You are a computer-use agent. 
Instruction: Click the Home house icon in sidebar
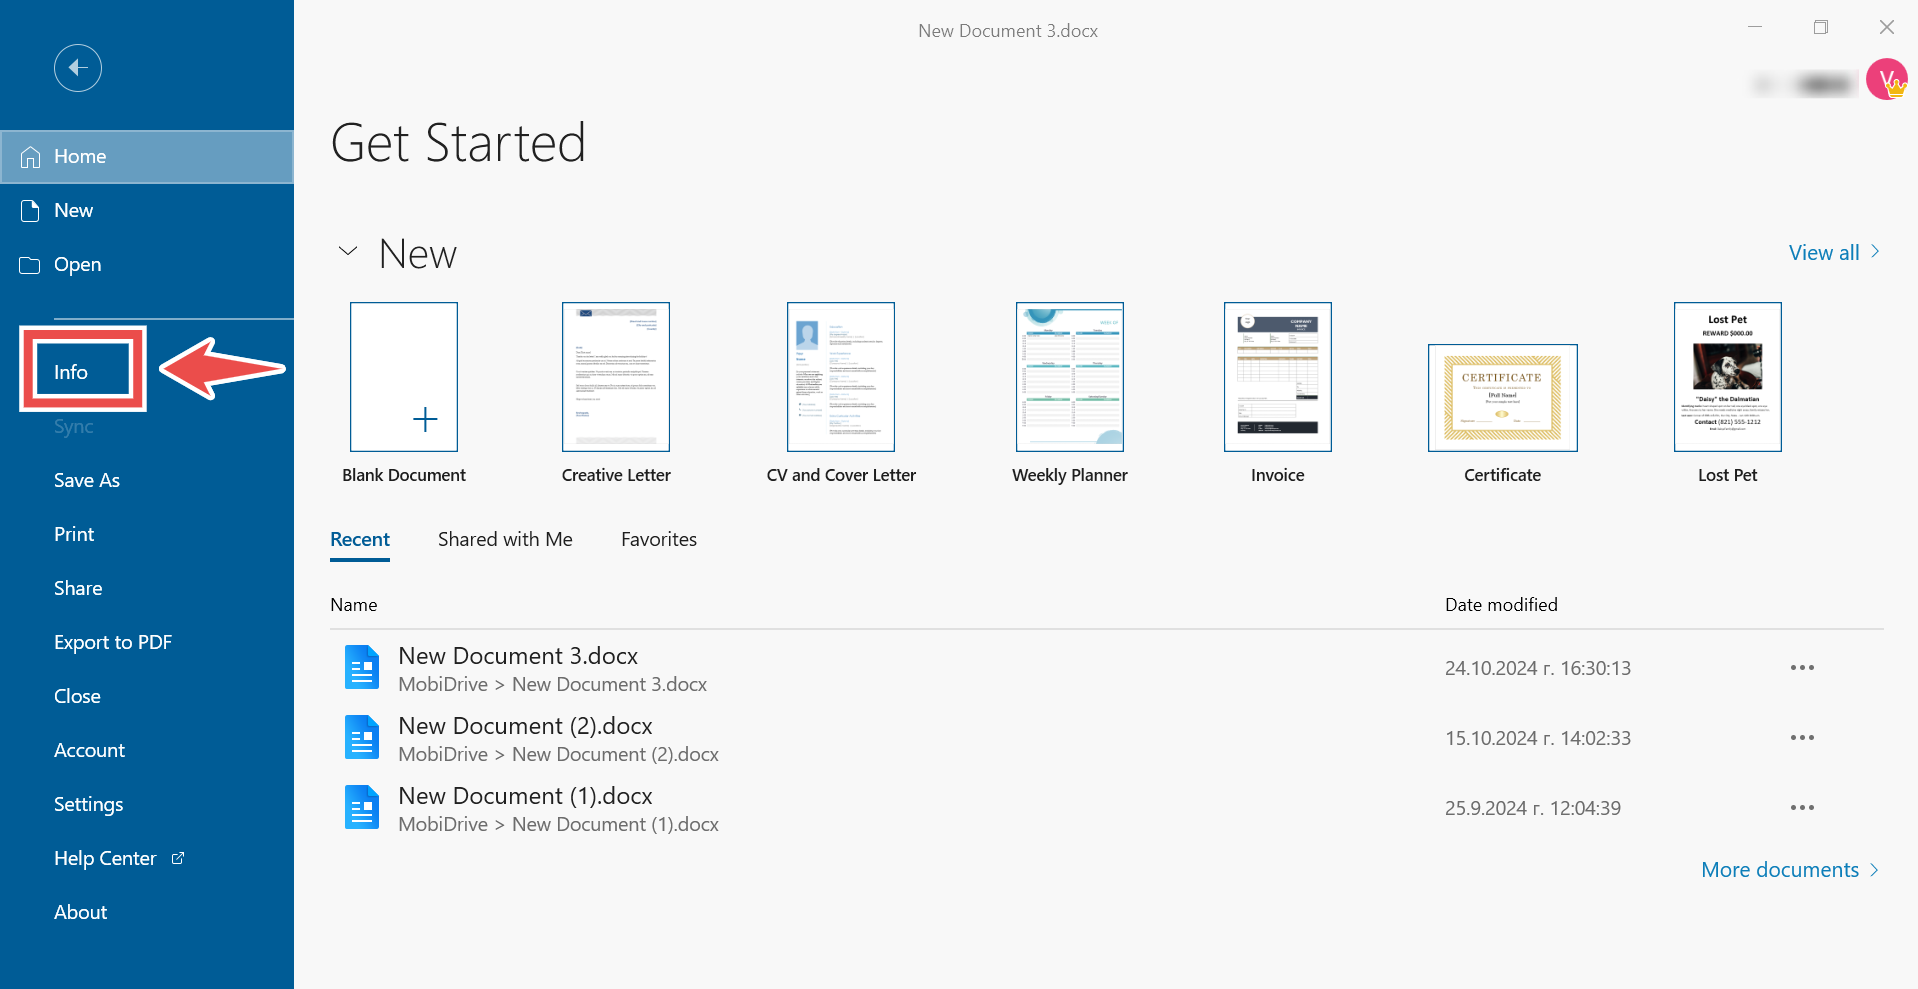pyautogui.click(x=30, y=157)
